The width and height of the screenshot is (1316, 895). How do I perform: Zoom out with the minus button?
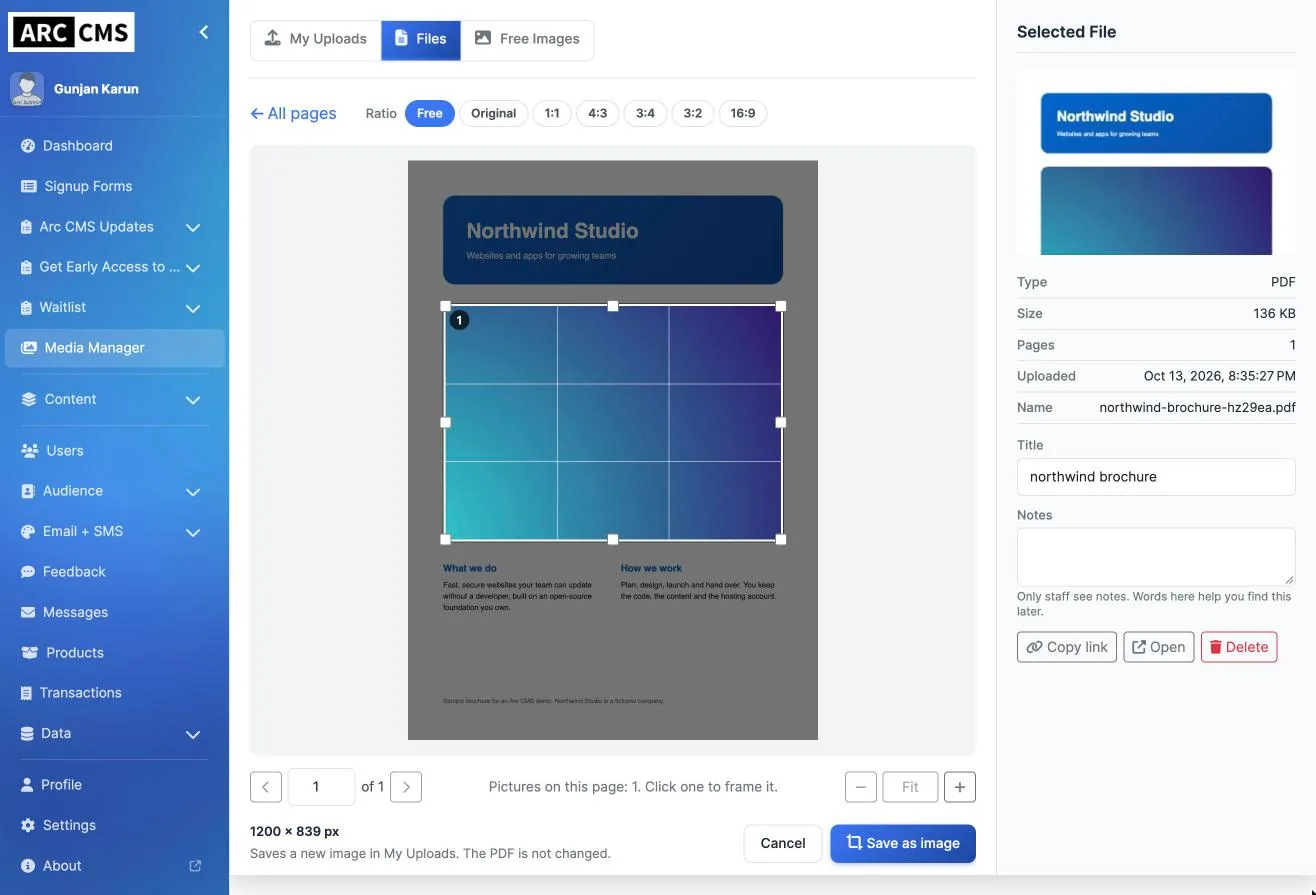coord(861,787)
